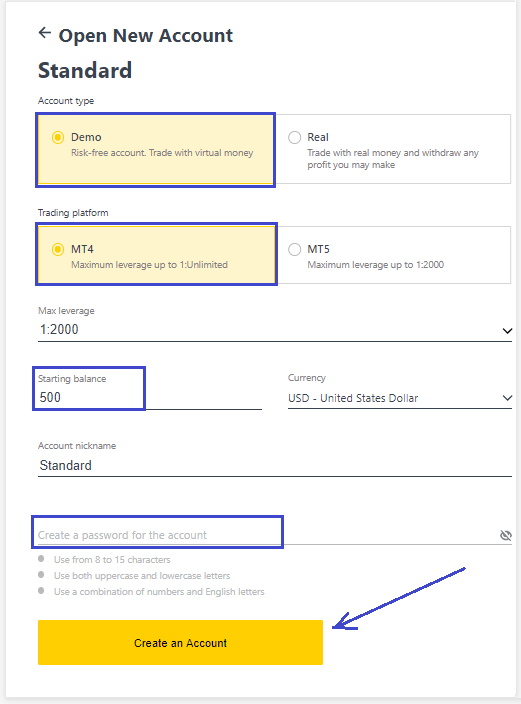This screenshot has width=521, height=704.
Task: Select the Real account option card
Action: (393, 149)
